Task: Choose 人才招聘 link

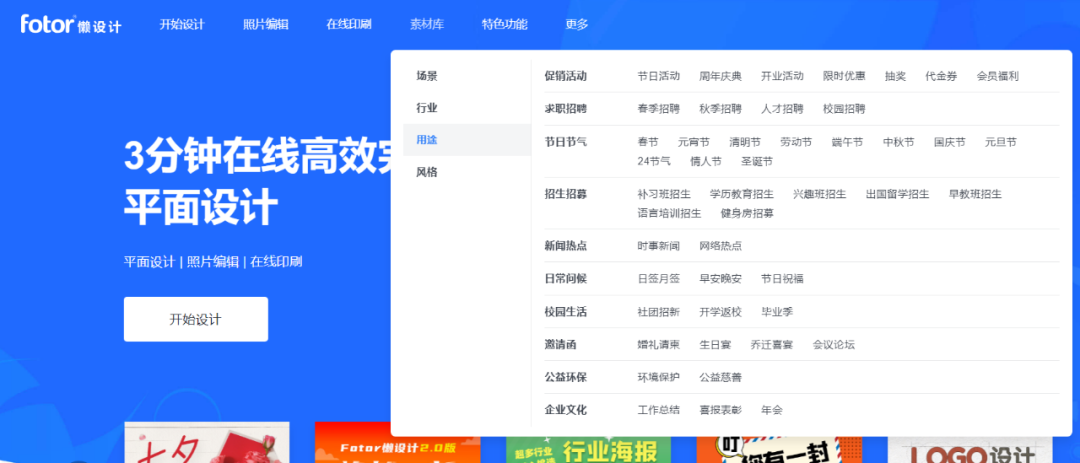Action: pyautogui.click(x=782, y=109)
